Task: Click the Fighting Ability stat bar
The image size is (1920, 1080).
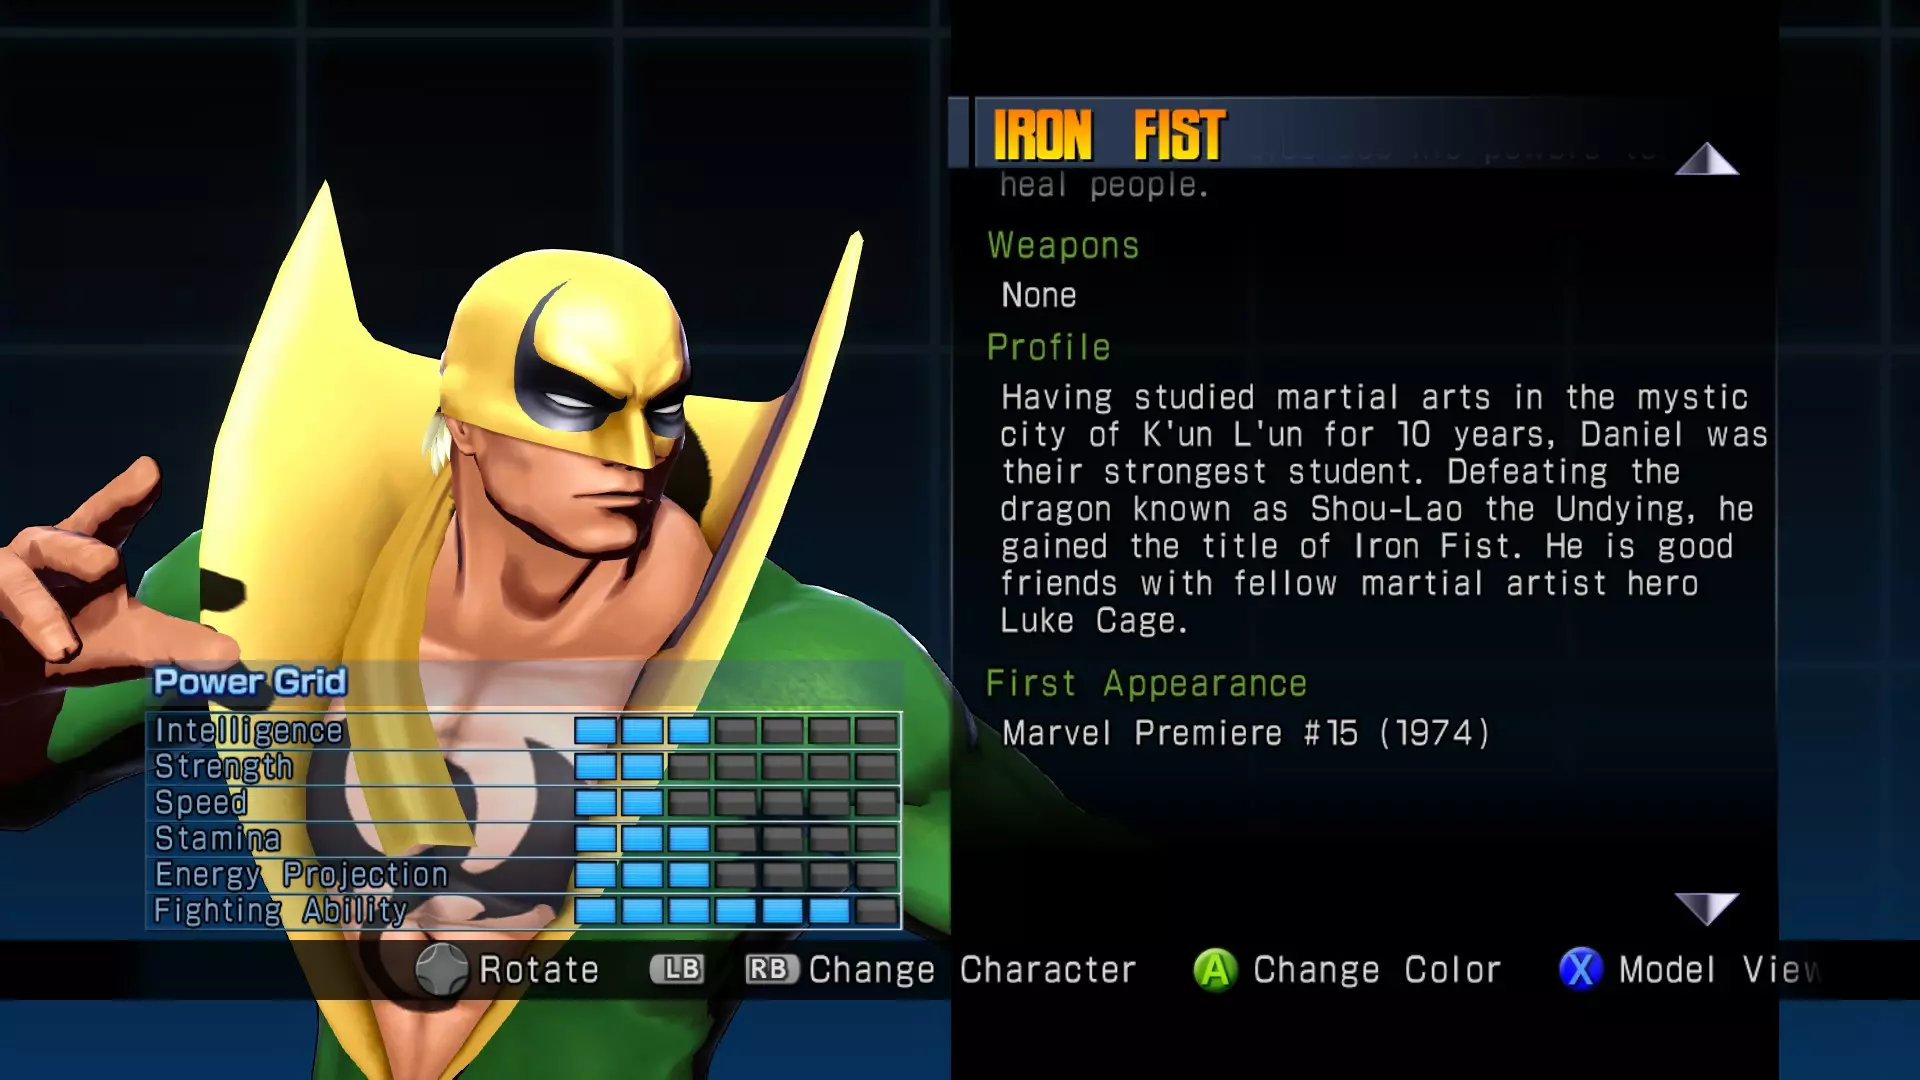Action: [x=736, y=911]
